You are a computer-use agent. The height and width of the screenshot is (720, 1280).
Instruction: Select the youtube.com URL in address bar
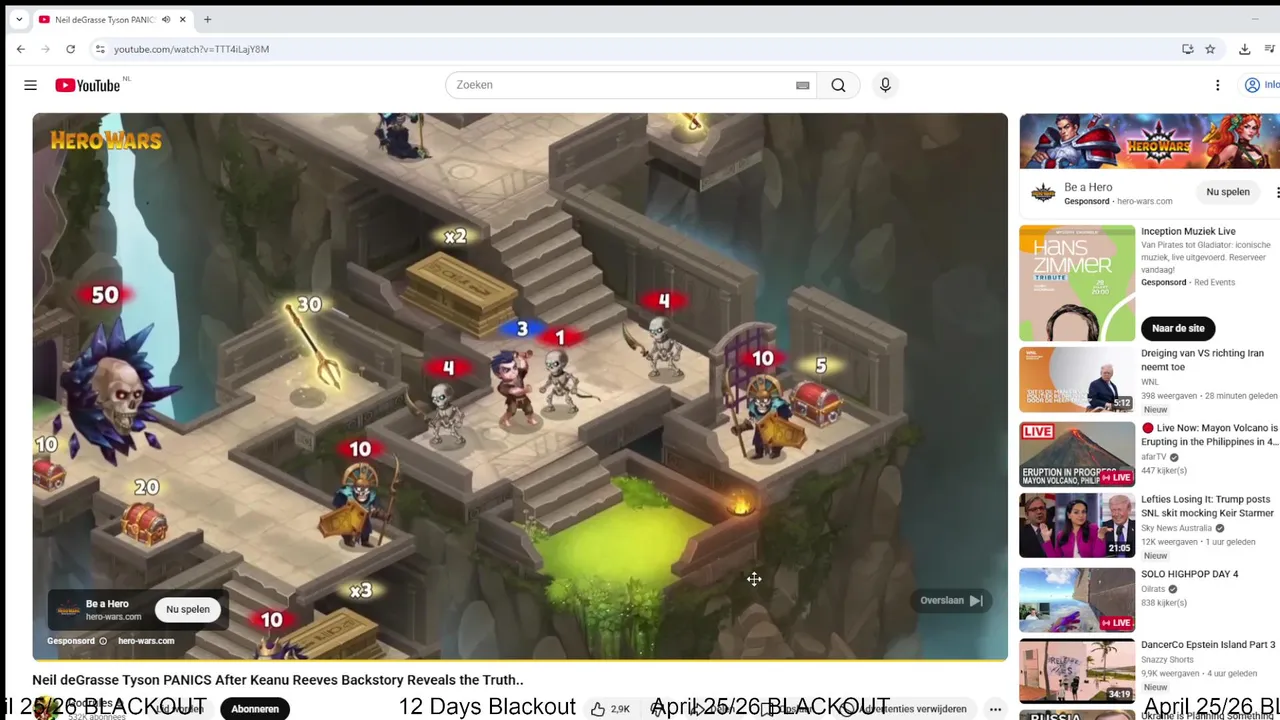[191, 49]
